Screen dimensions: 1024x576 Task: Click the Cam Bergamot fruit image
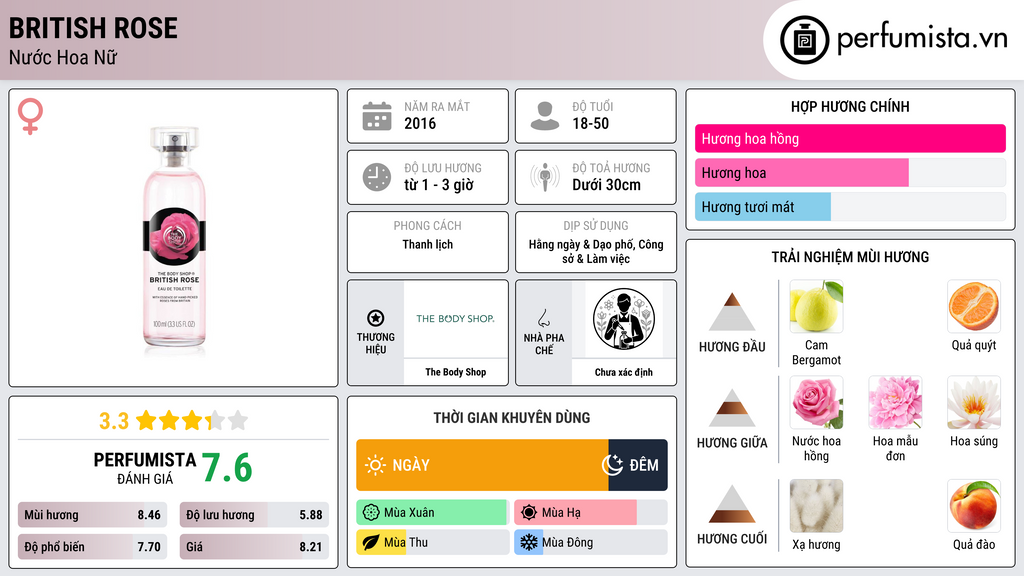tap(816, 306)
